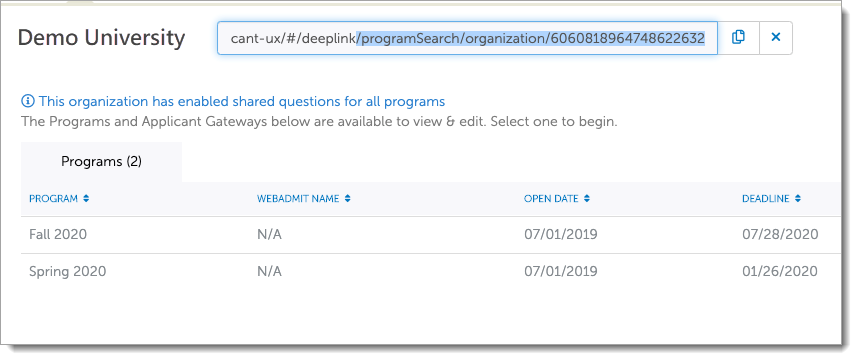Click the sort arrows icon next to PROGRAM

(86, 199)
